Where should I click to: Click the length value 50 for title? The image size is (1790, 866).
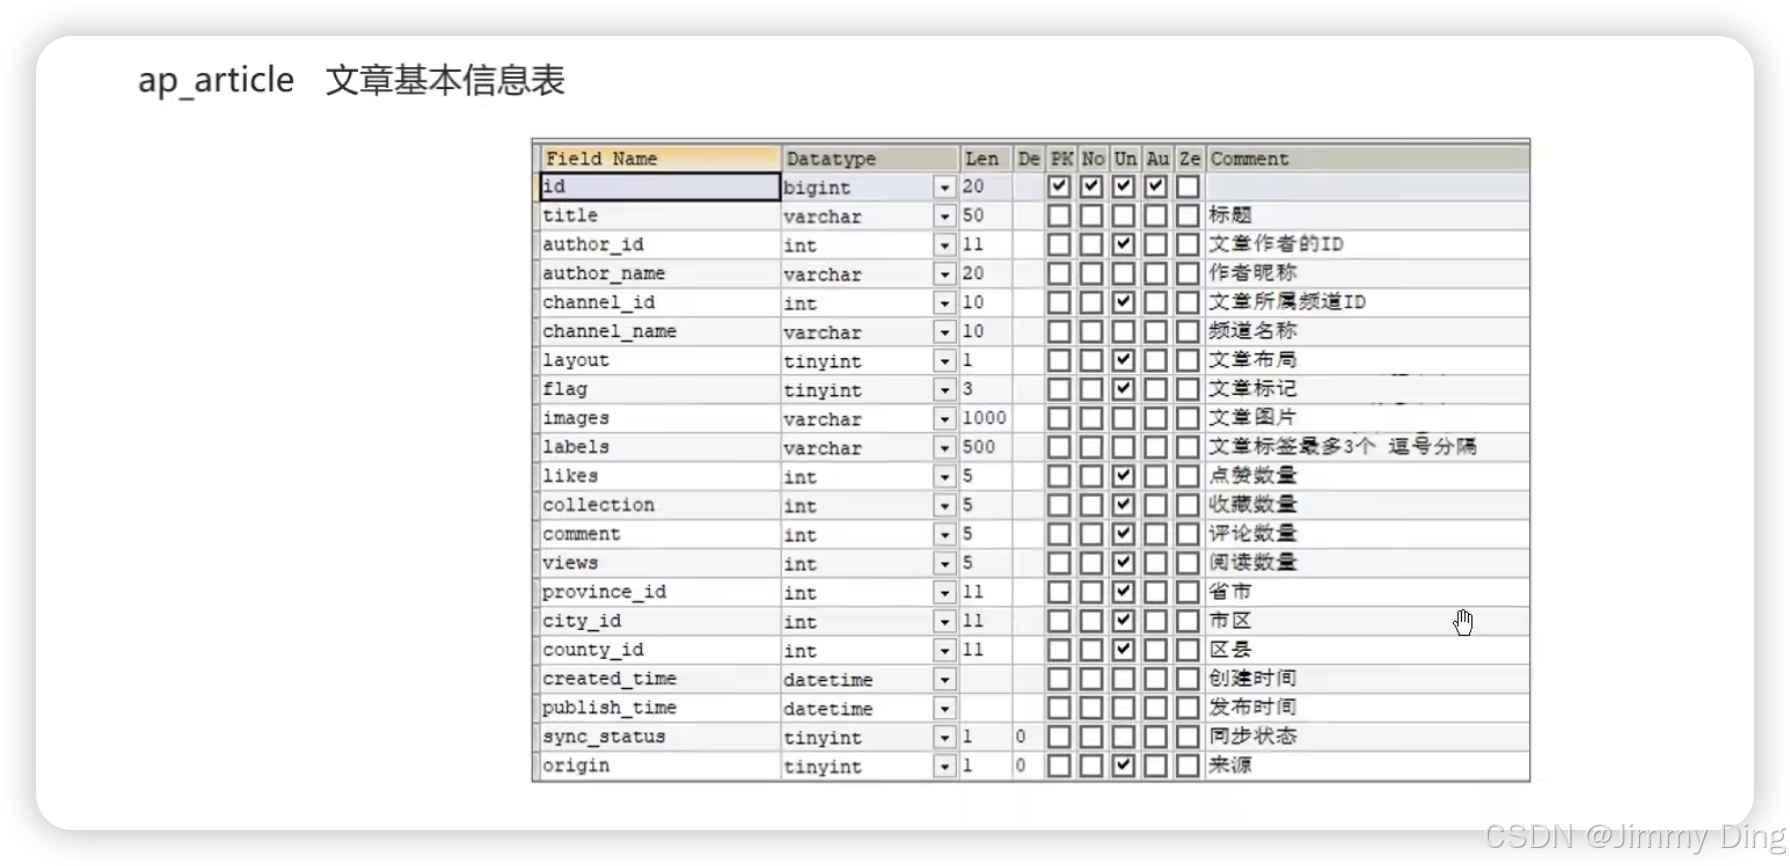tap(973, 215)
